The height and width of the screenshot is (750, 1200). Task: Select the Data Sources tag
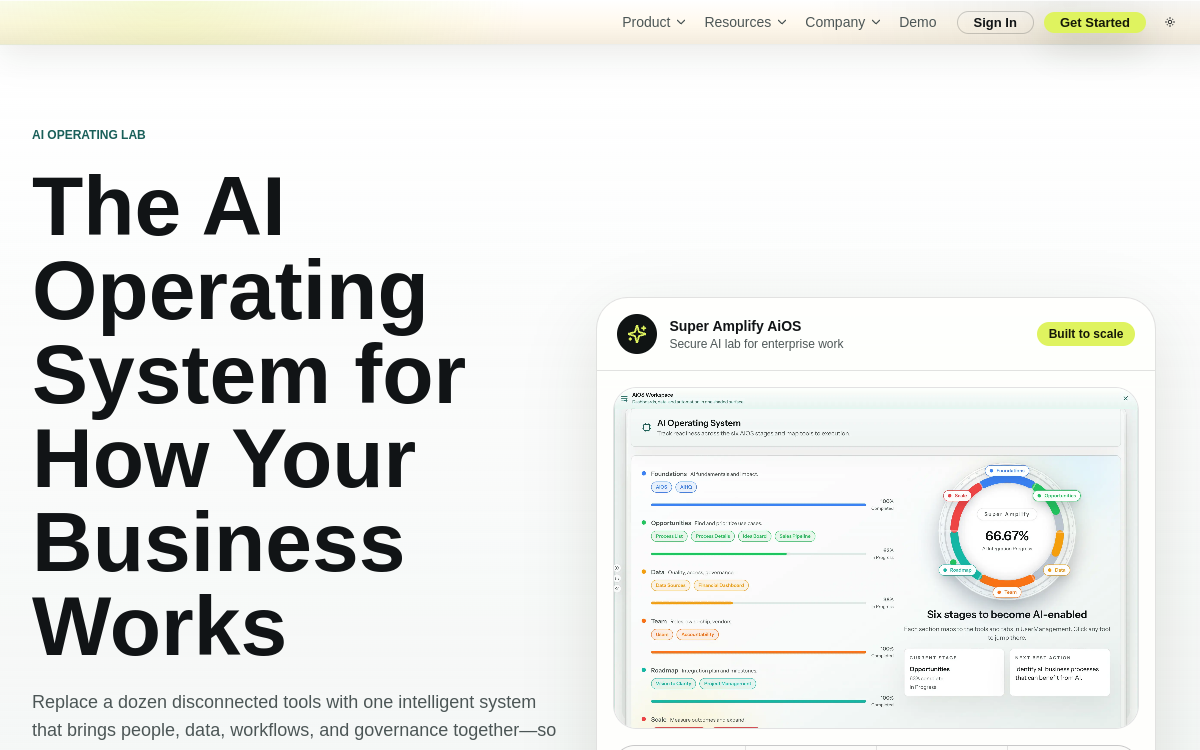pos(670,585)
